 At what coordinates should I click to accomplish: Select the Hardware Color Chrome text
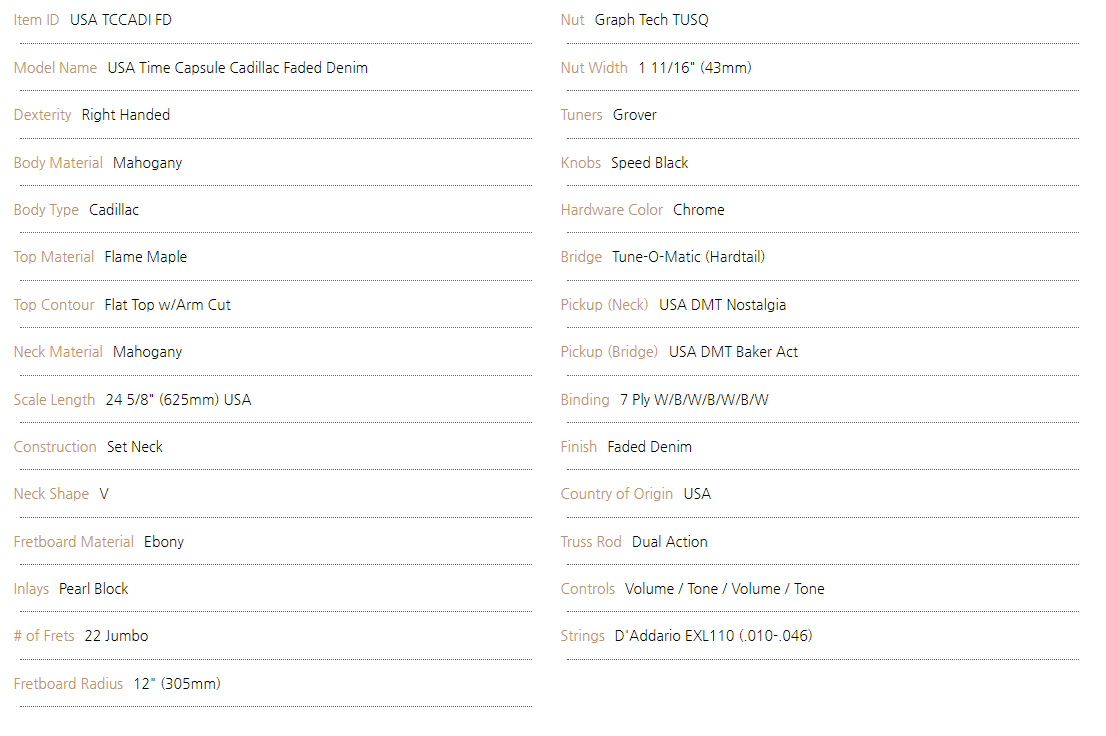[x=698, y=210]
